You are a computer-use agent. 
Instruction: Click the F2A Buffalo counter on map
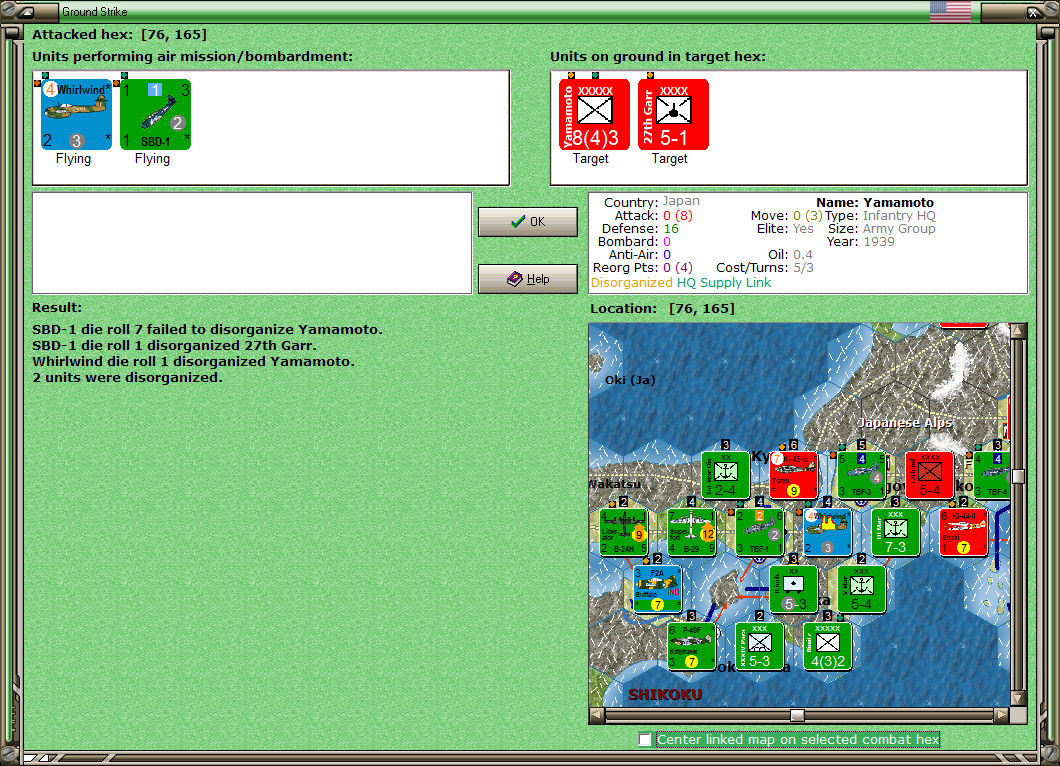click(x=657, y=589)
